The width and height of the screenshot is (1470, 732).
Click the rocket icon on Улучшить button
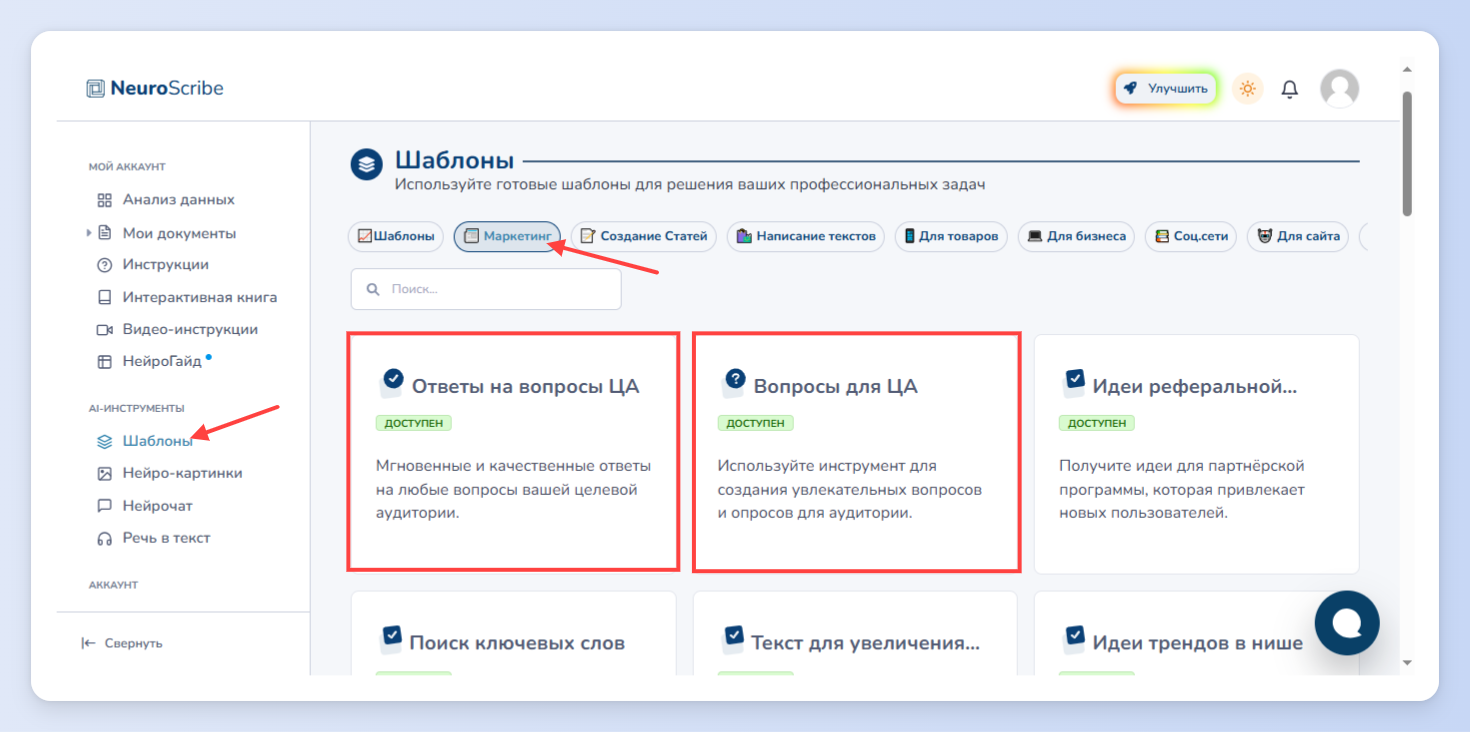[1130, 88]
